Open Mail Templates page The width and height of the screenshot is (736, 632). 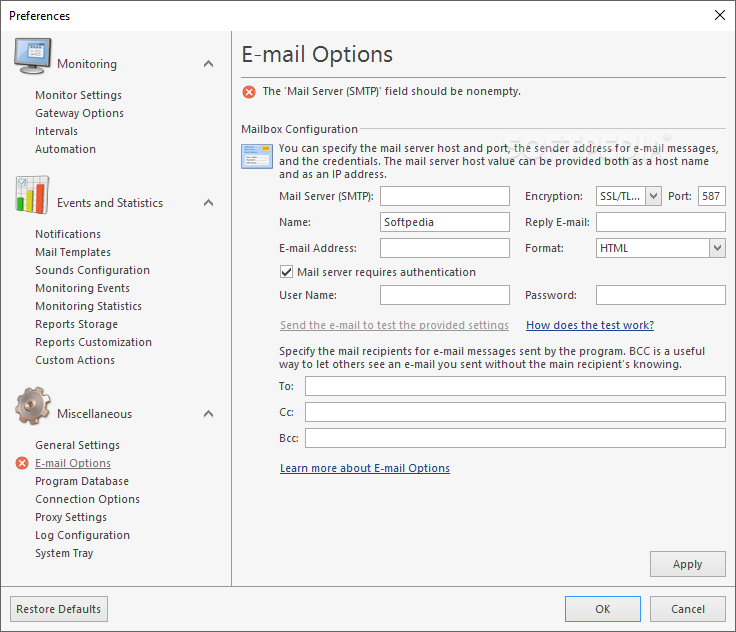coord(73,252)
